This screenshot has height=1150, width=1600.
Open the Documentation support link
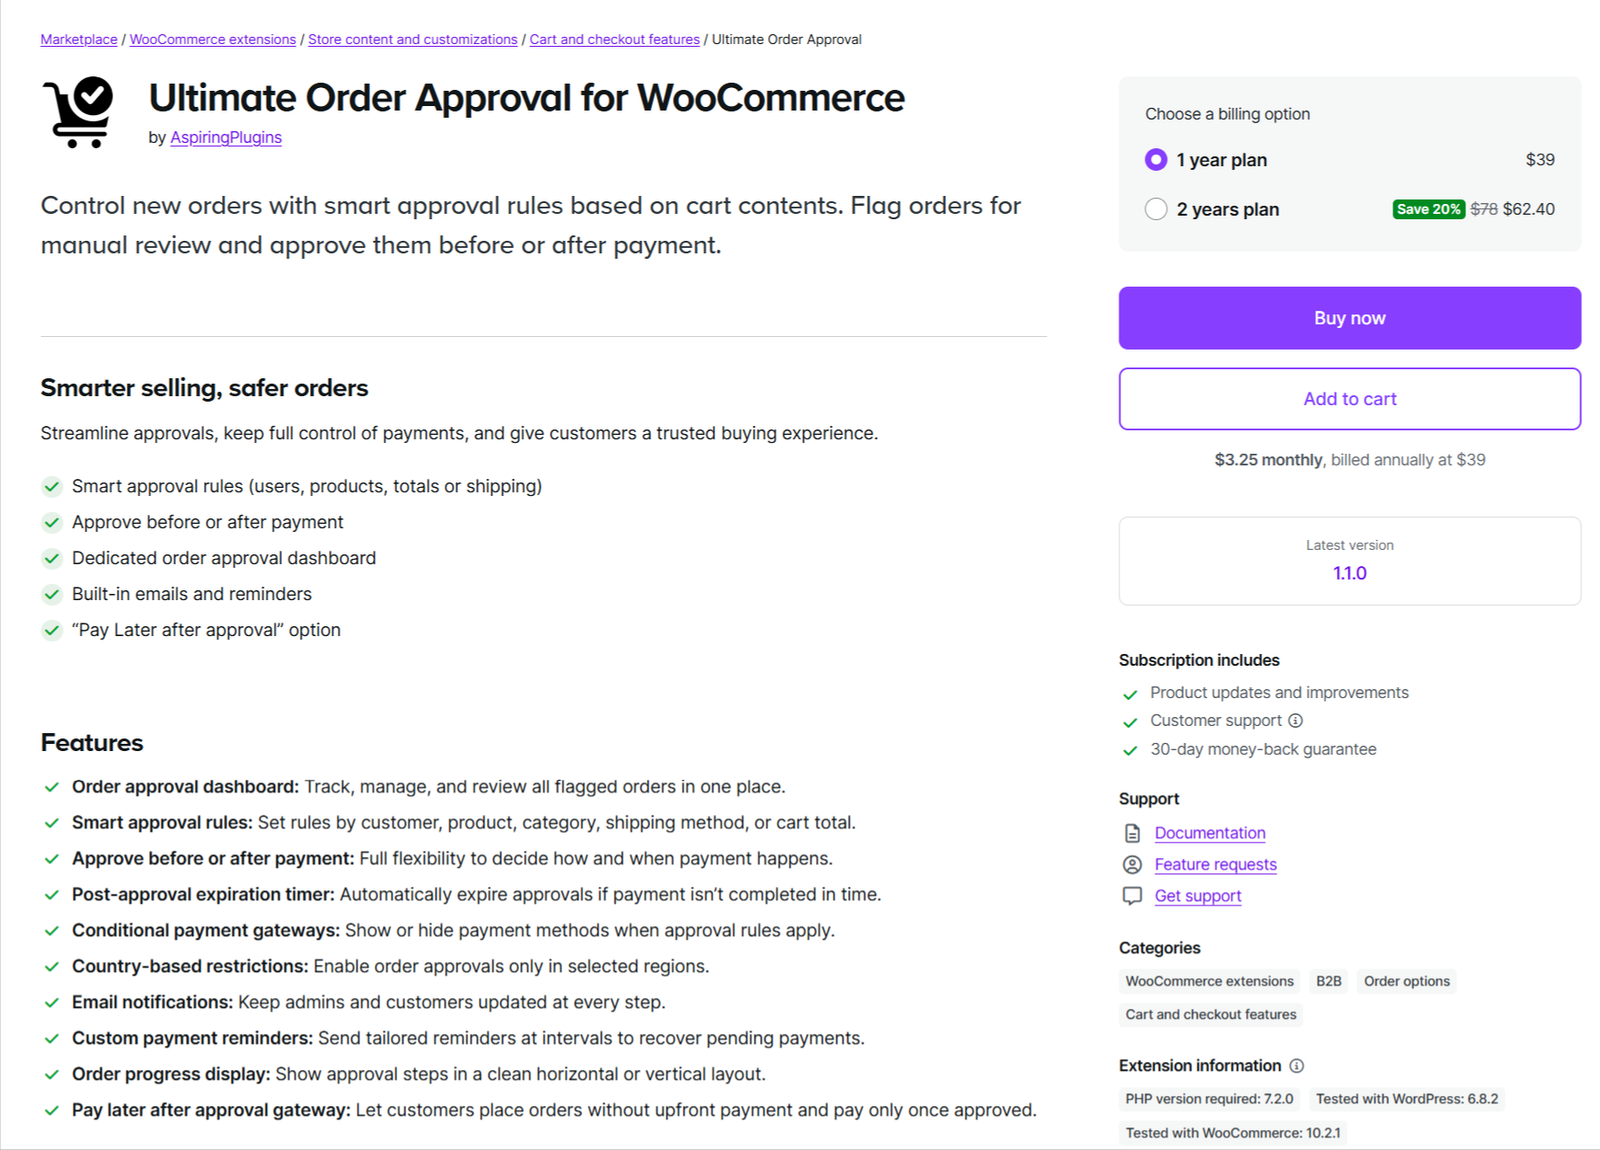click(x=1210, y=833)
